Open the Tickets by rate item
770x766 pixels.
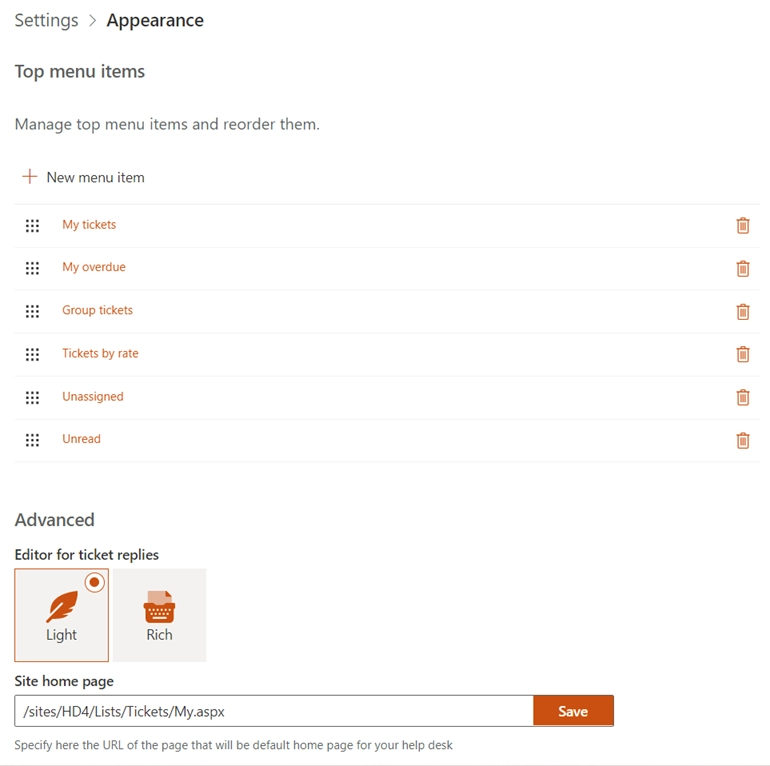coord(100,354)
